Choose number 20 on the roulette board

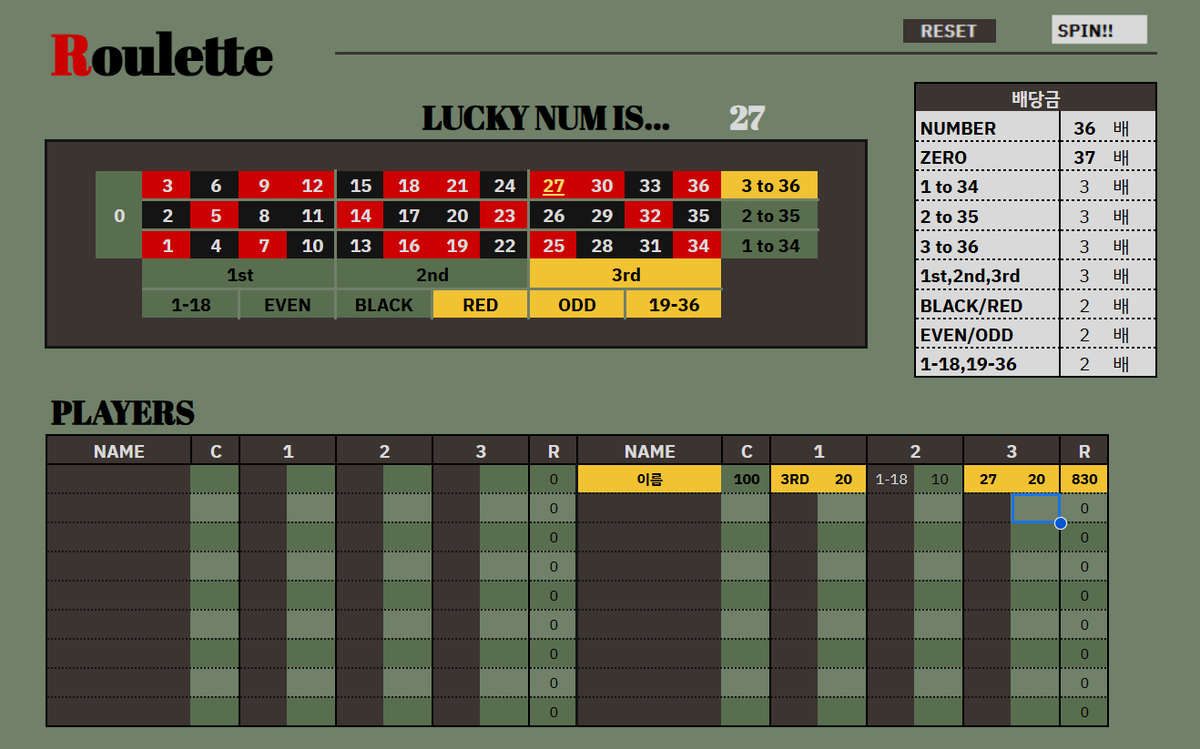click(457, 215)
